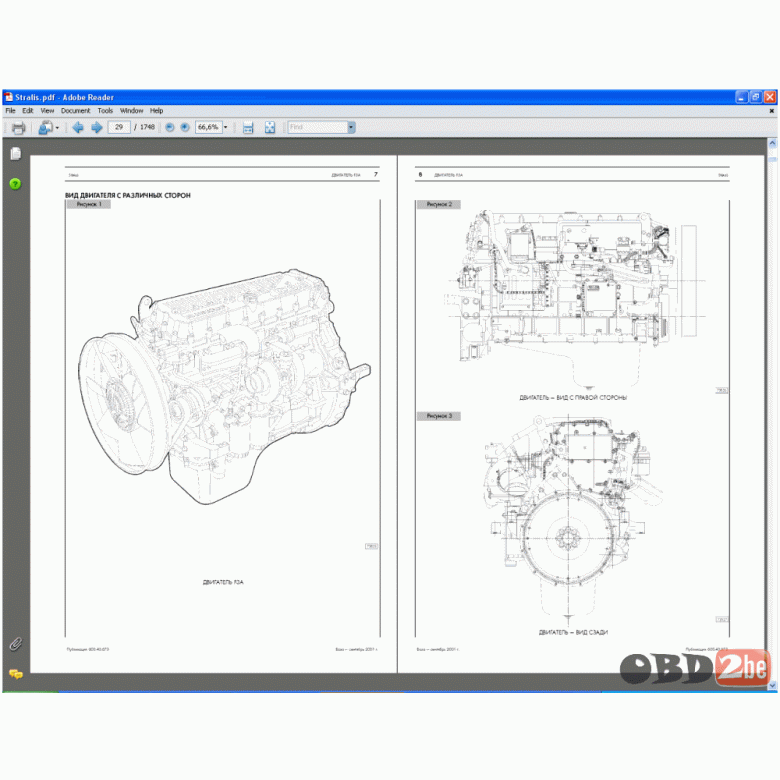Open the Attachments paperclip panel
The width and height of the screenshot is (780, 780).
click(x=15, y=644)
